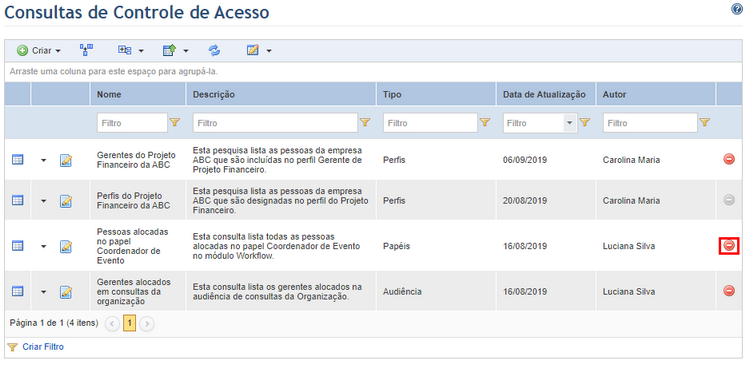The height and width of the screenshot is (365, 750).
Task: Click the blue refresh arrows icon
Action: click(214, 50)
